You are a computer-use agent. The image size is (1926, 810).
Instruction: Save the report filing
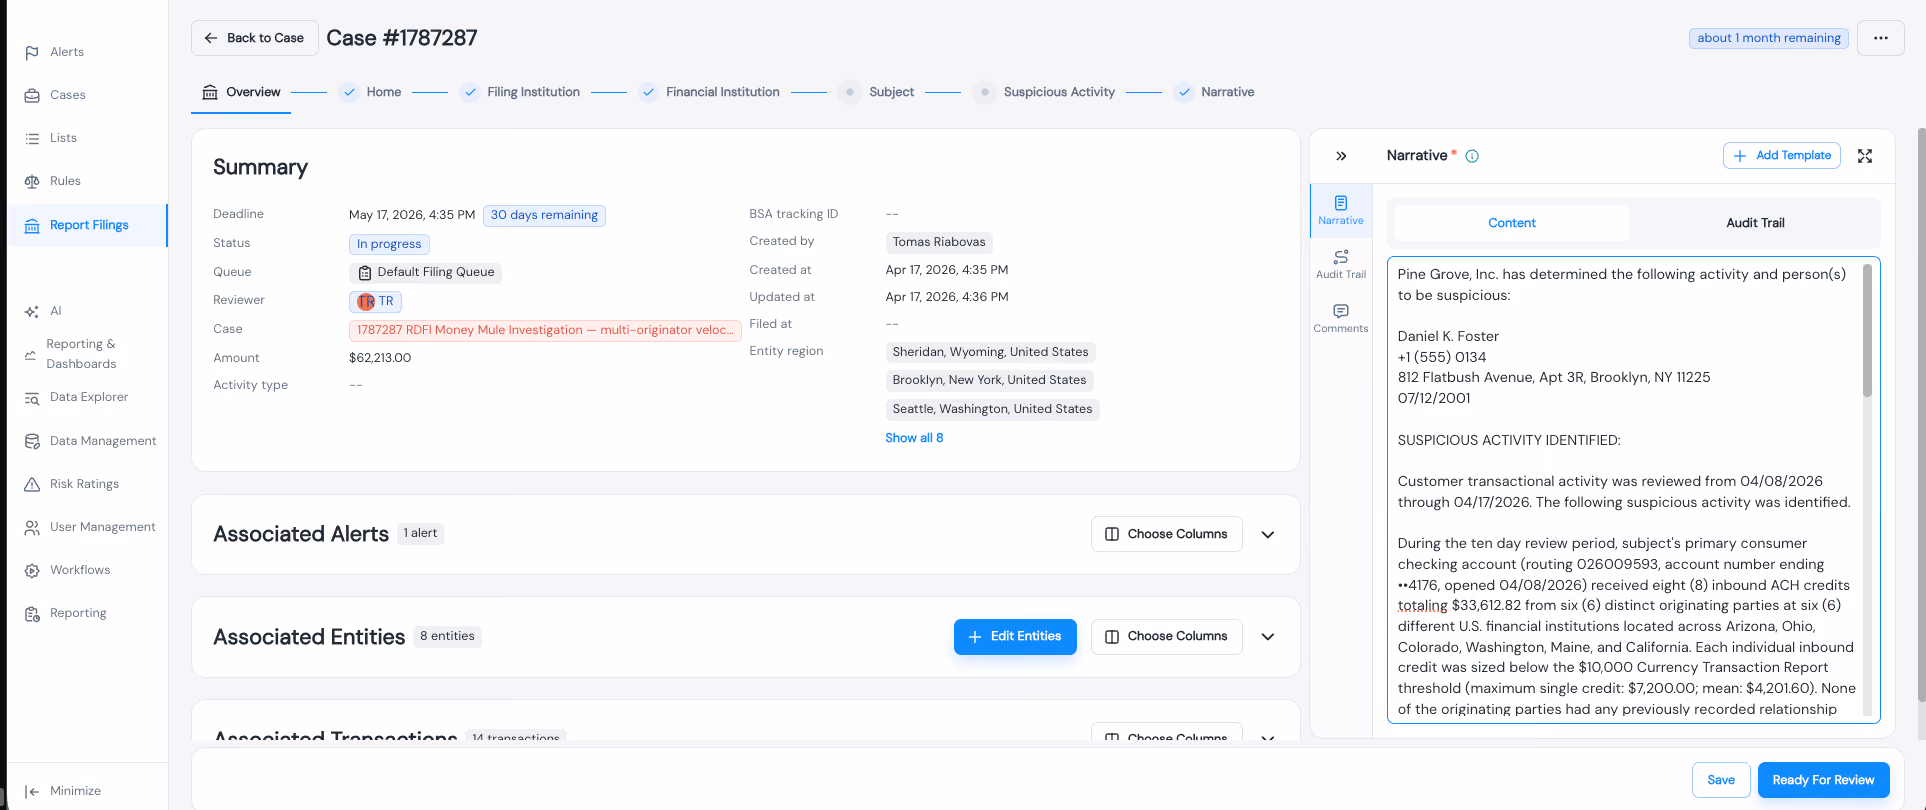click(x=1721, y=780)
